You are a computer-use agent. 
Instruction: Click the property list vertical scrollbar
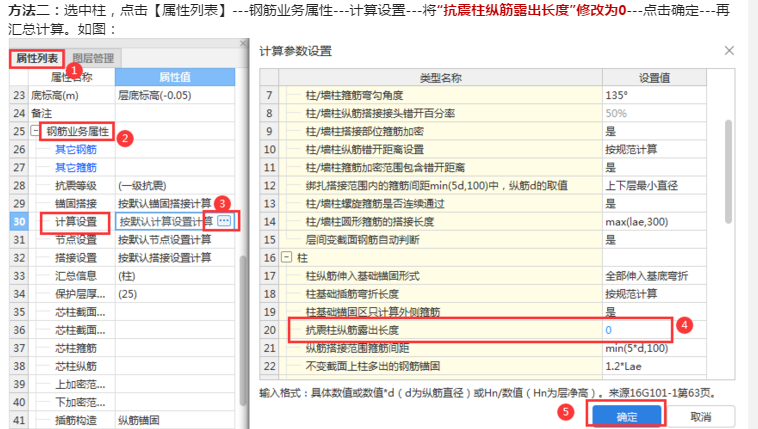(243, 330)
